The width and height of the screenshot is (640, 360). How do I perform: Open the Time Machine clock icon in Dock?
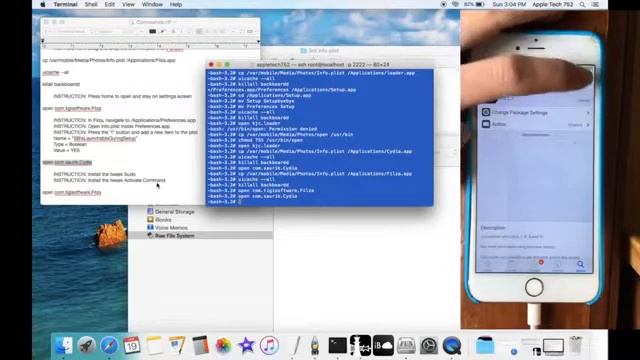tap(429, 345)
